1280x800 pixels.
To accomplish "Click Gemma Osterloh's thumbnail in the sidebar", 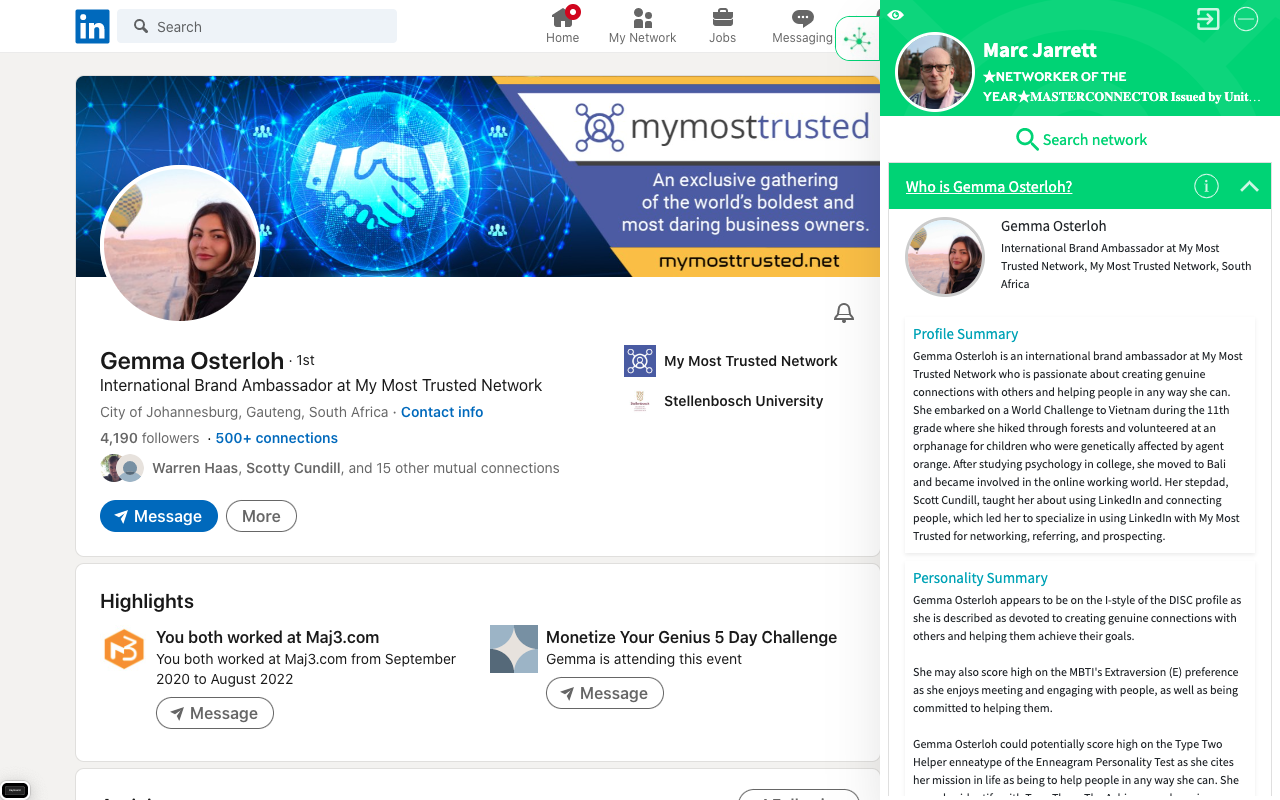I will 945,257.
